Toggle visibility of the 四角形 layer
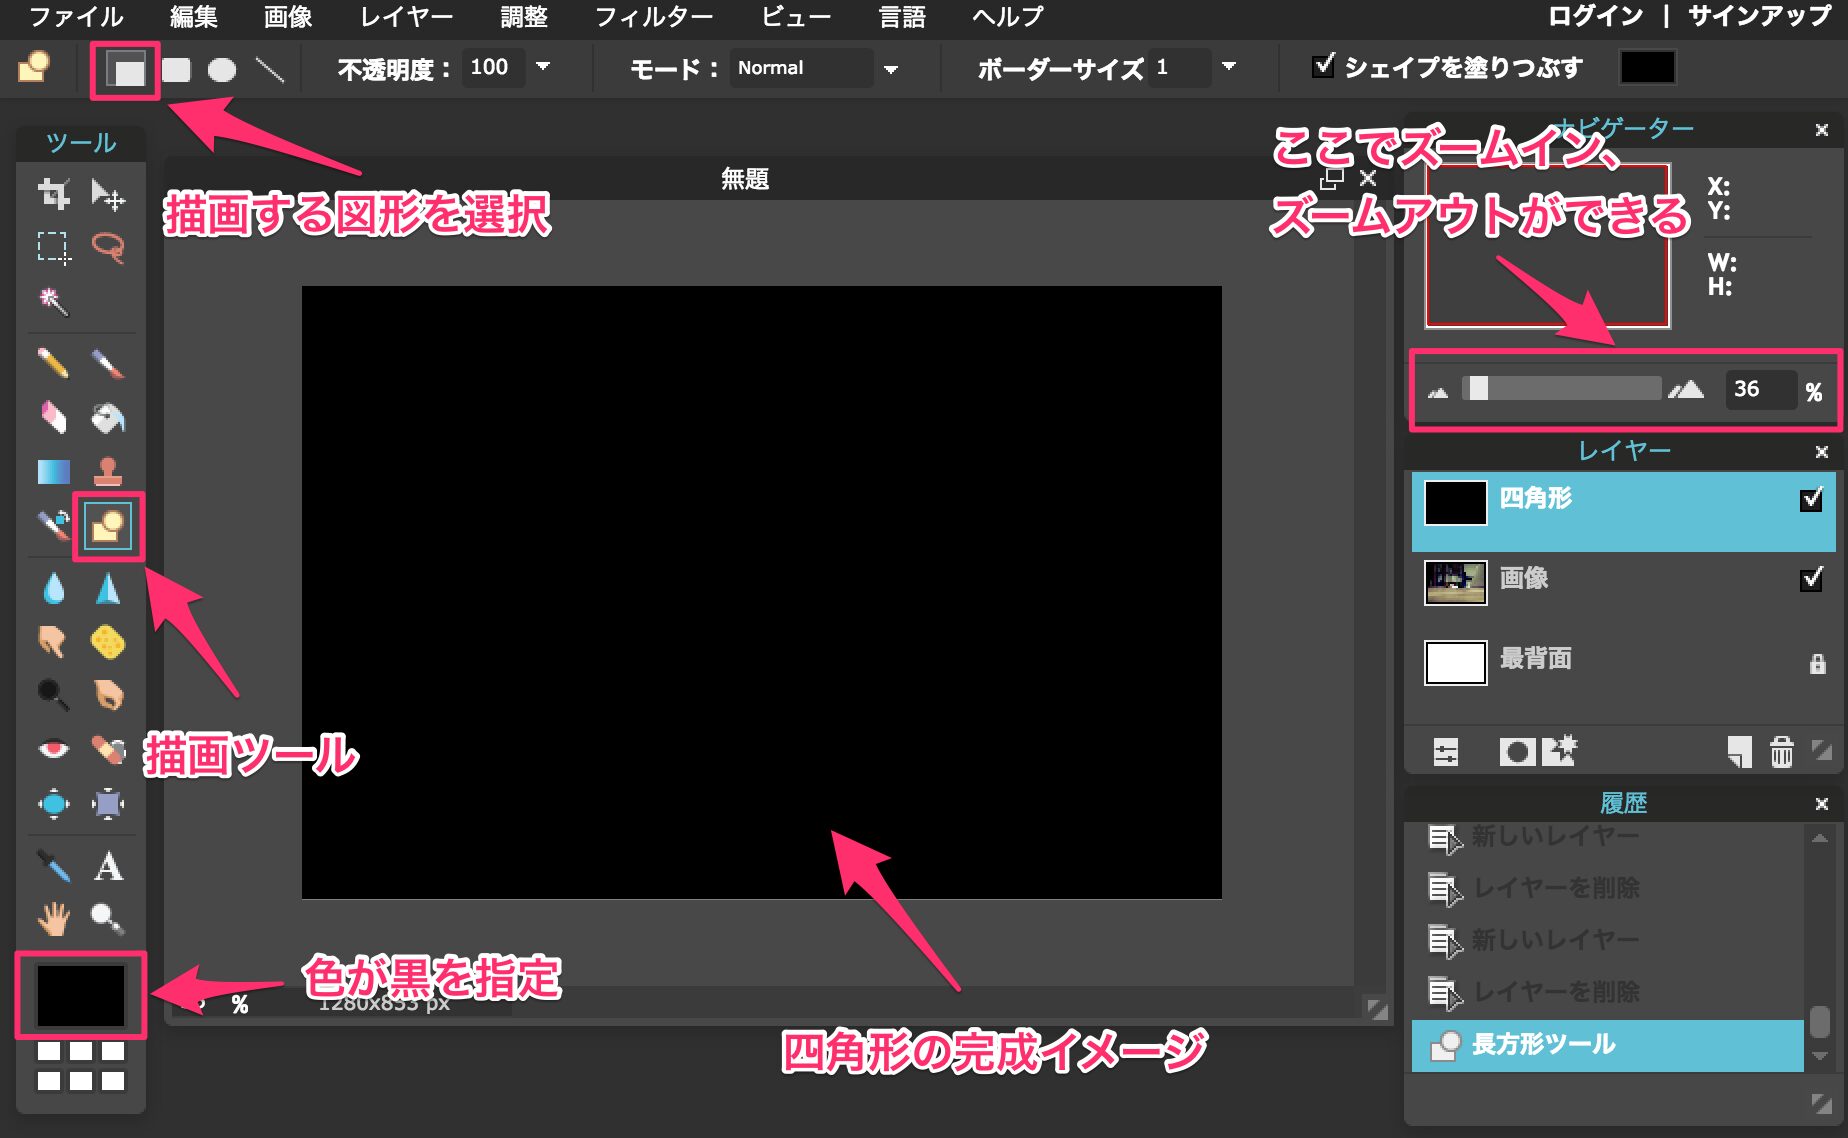 click(x=1810, y=499)
